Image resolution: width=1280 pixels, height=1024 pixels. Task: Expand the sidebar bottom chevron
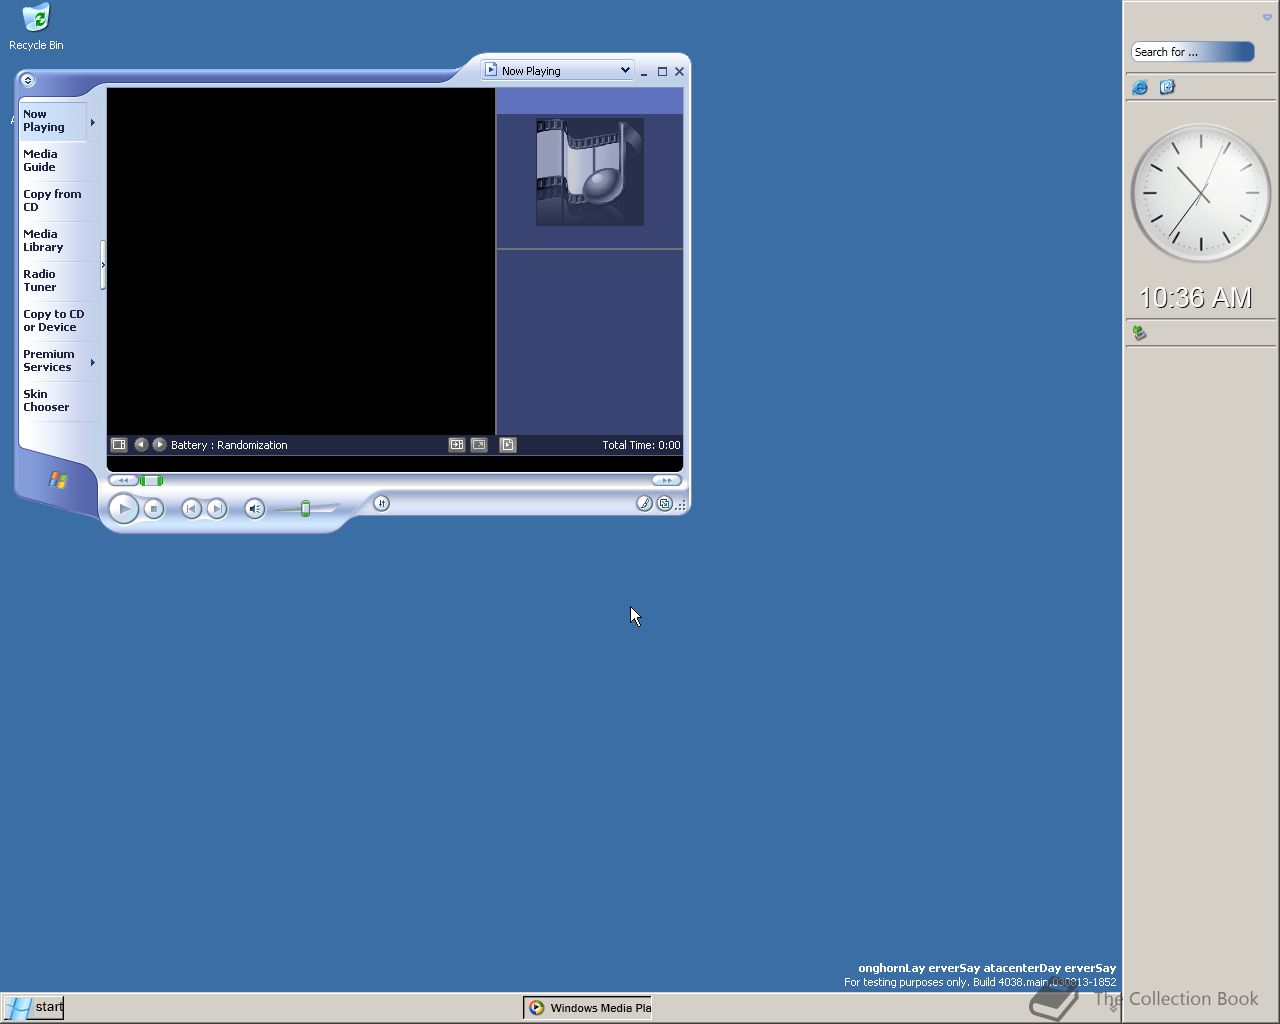coord(1113,1008)
